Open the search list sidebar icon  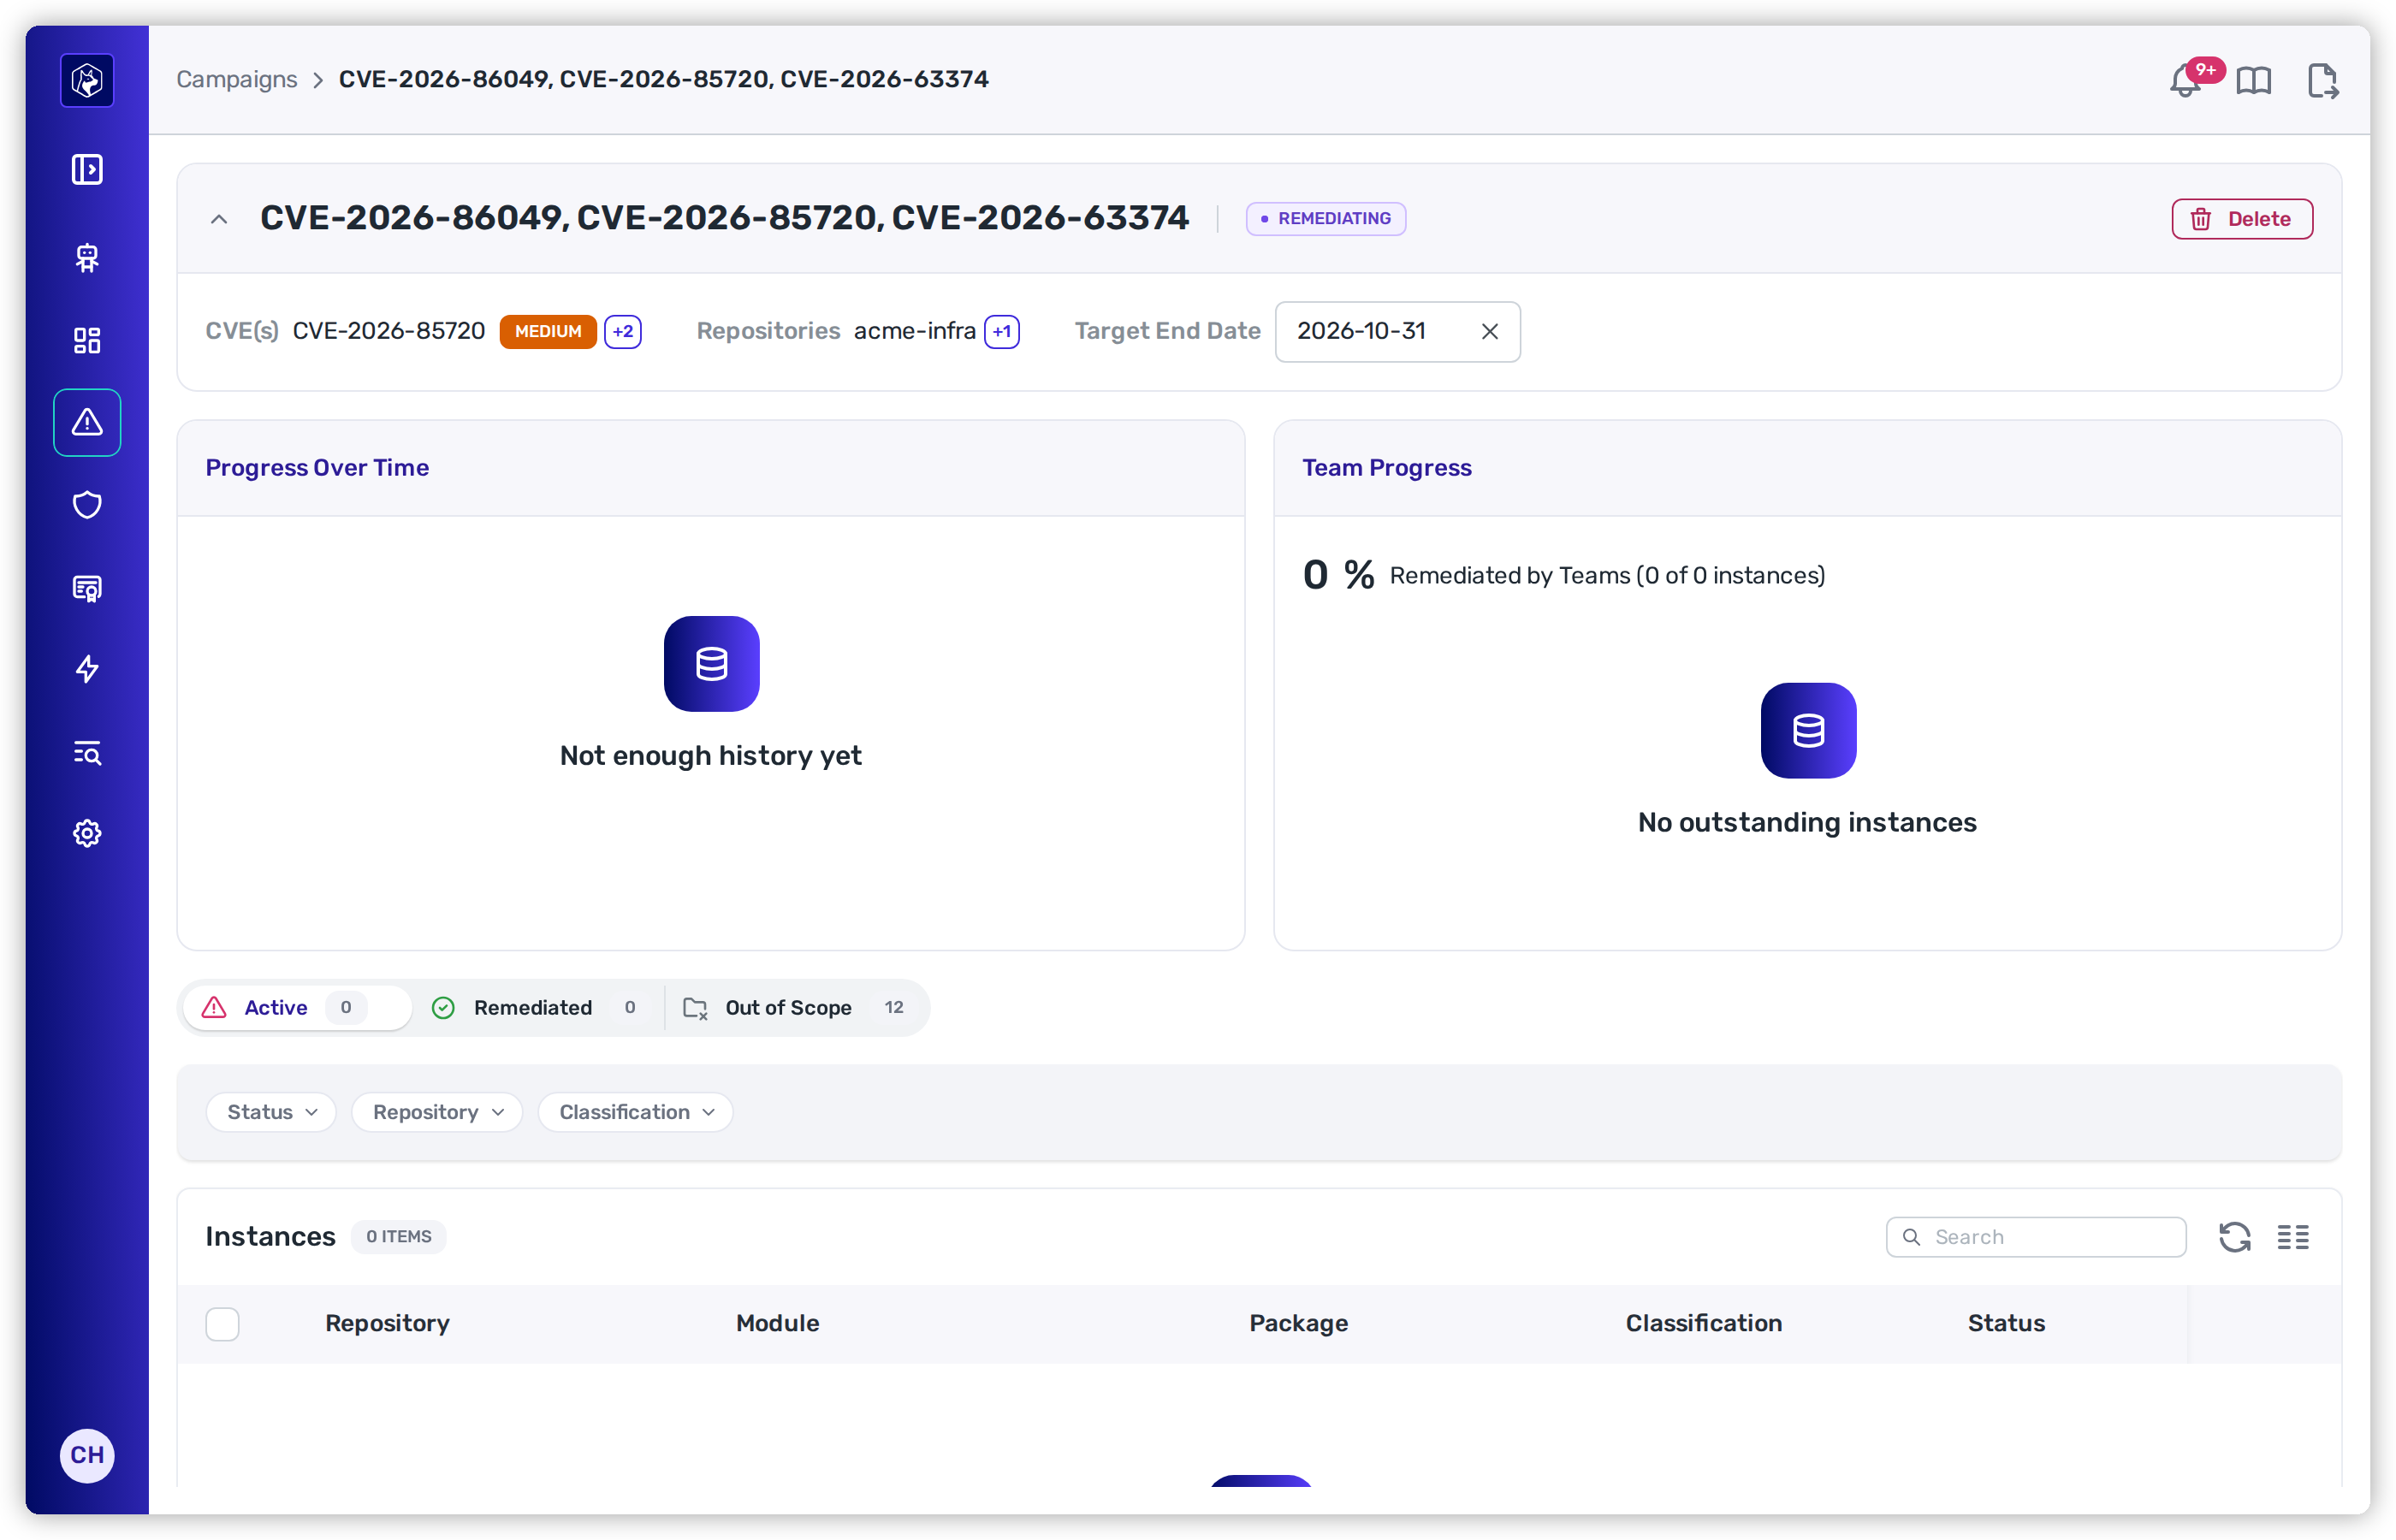point(87,752)
